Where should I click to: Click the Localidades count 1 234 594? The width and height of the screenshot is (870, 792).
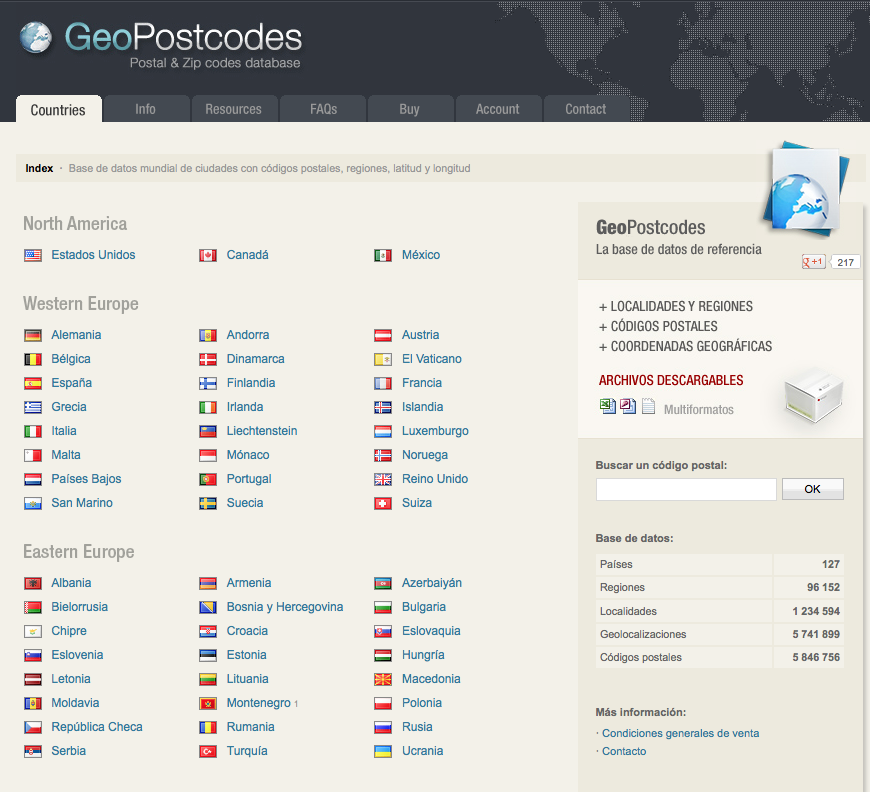[x=816, y=611]
